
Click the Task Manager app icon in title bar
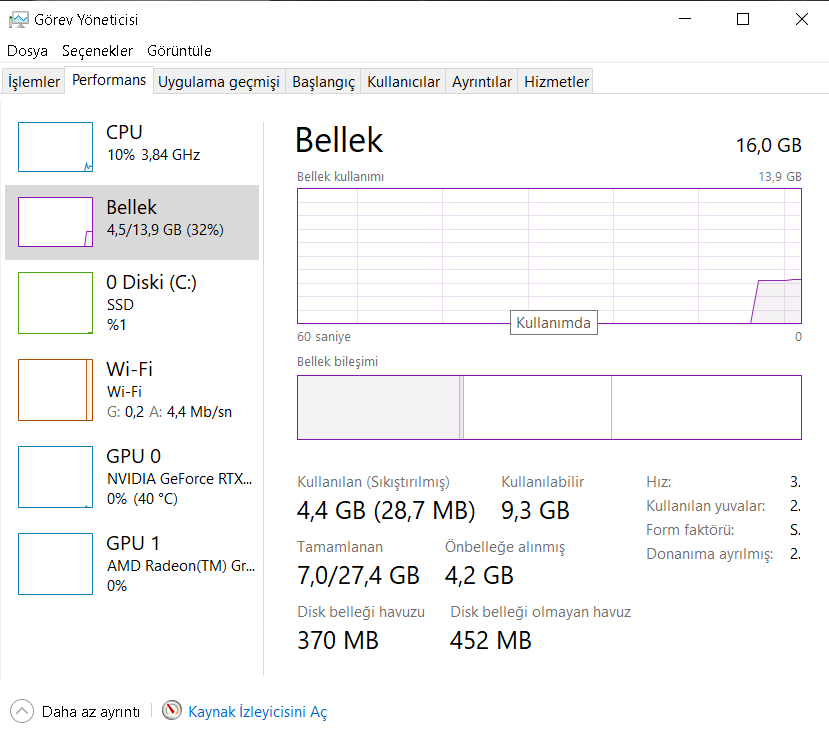19,19
